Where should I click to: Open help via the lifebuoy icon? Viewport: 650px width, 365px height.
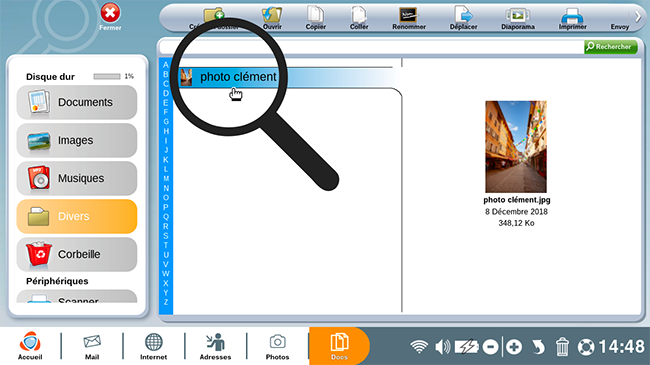click(586, 347)
